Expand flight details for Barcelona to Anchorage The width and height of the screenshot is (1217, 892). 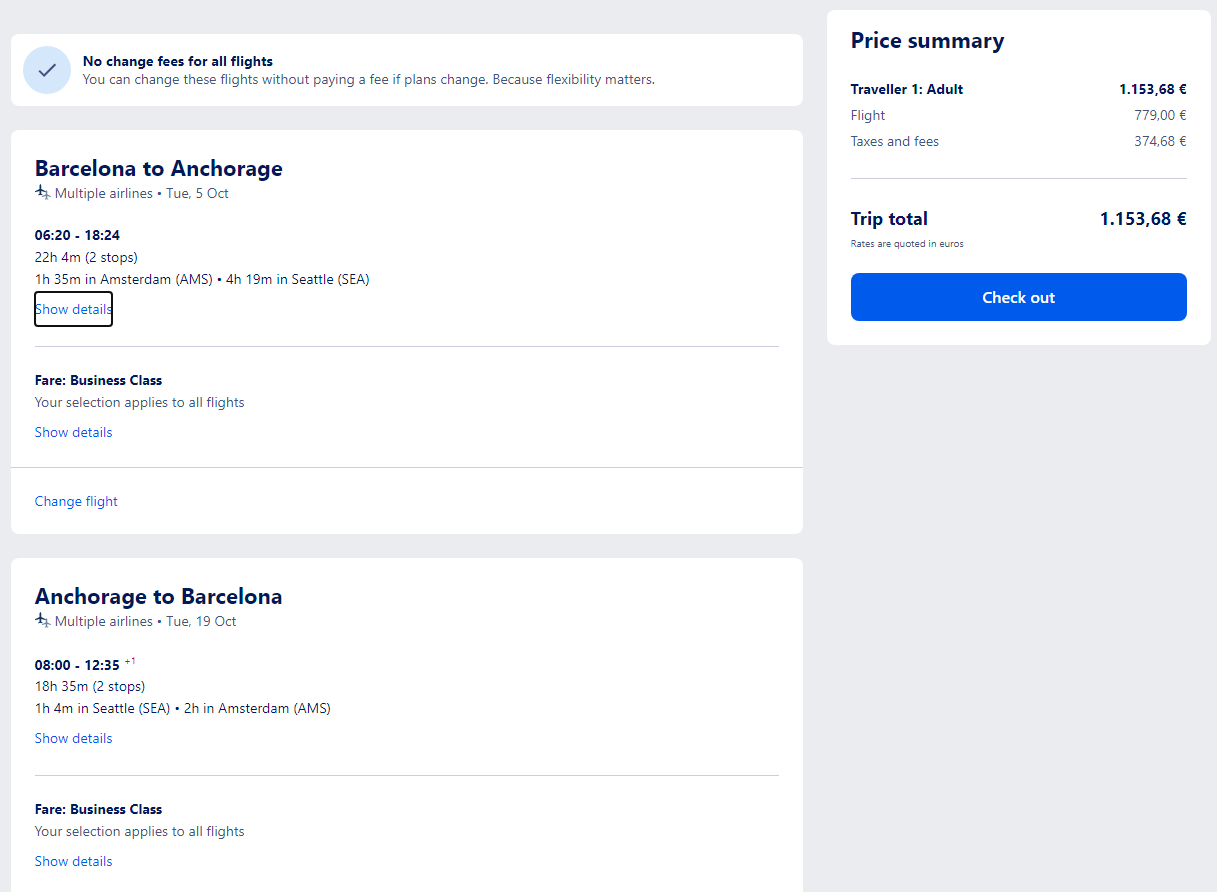click(73, 309)
